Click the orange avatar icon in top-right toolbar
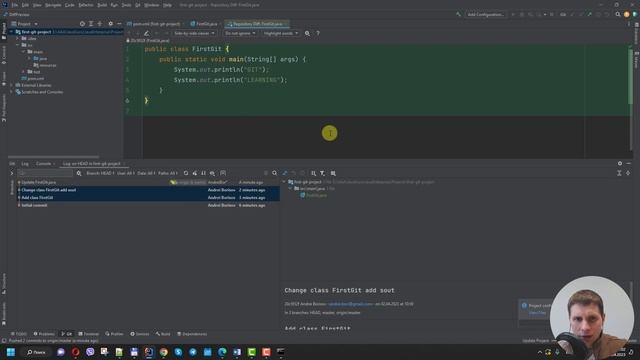This screenshot has width=640, height=360. click(x=627, y=15)
